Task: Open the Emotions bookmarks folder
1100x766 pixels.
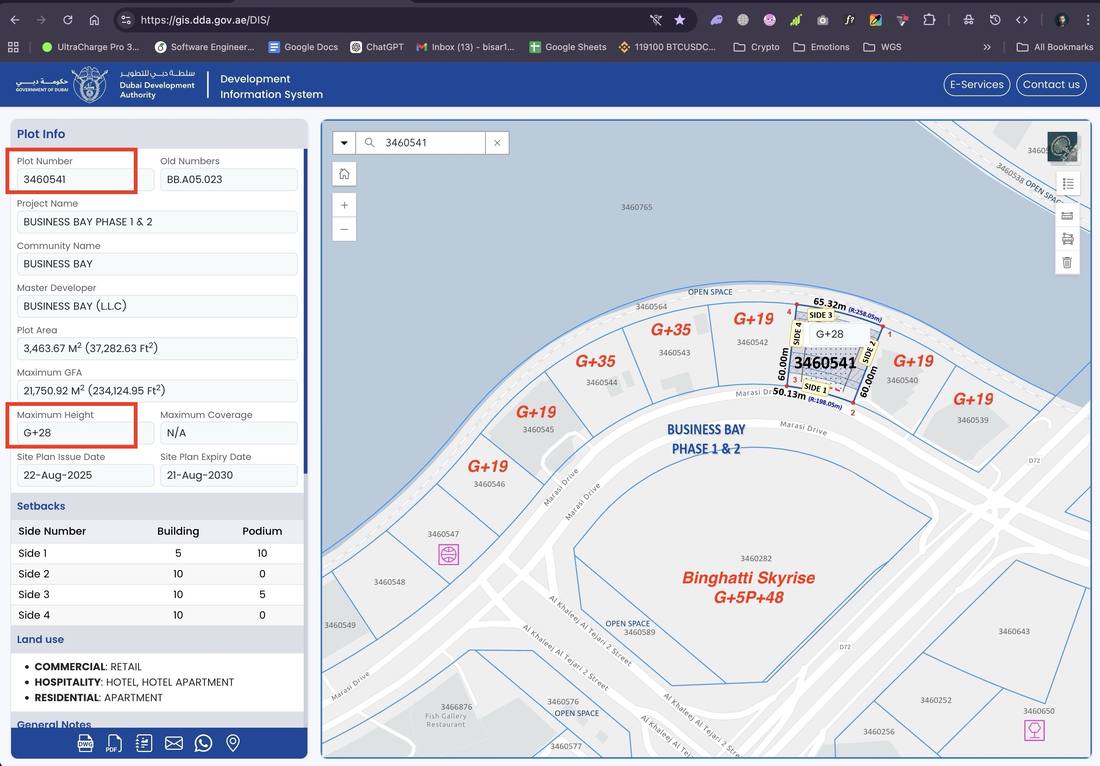Action: coord(821,47)
